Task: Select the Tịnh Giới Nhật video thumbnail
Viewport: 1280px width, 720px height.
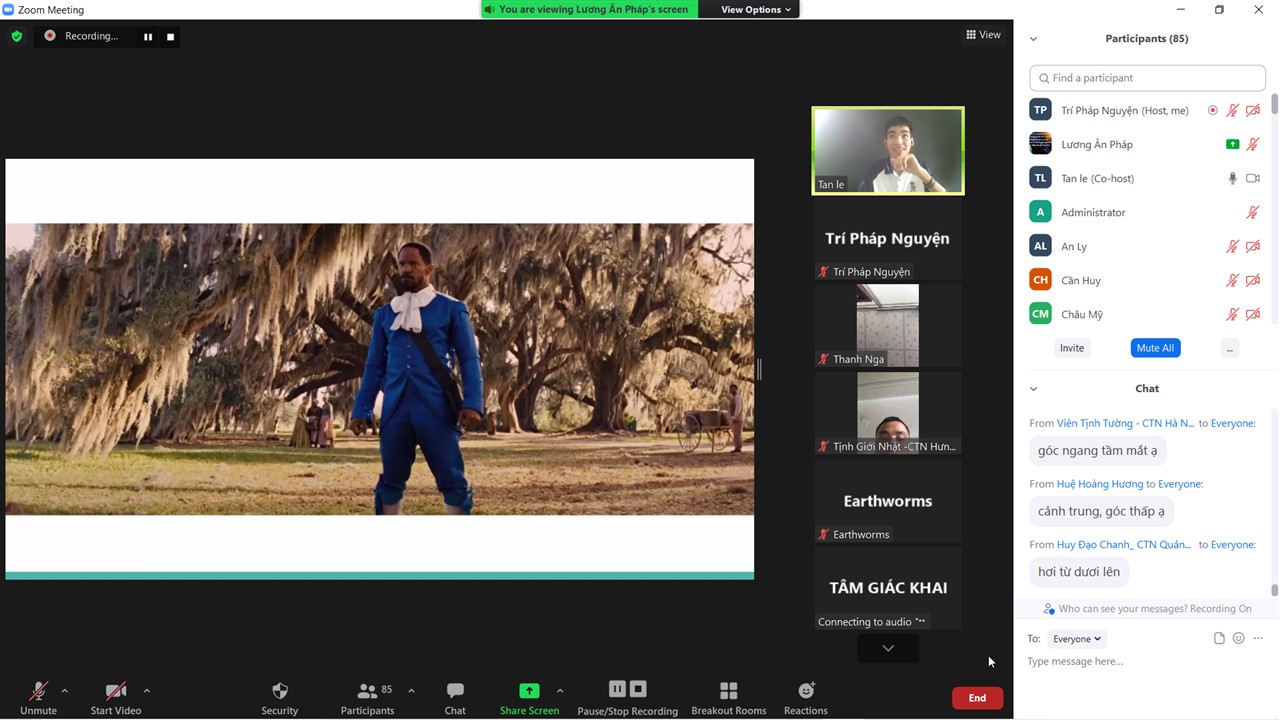Action: (x=888, y=412)
